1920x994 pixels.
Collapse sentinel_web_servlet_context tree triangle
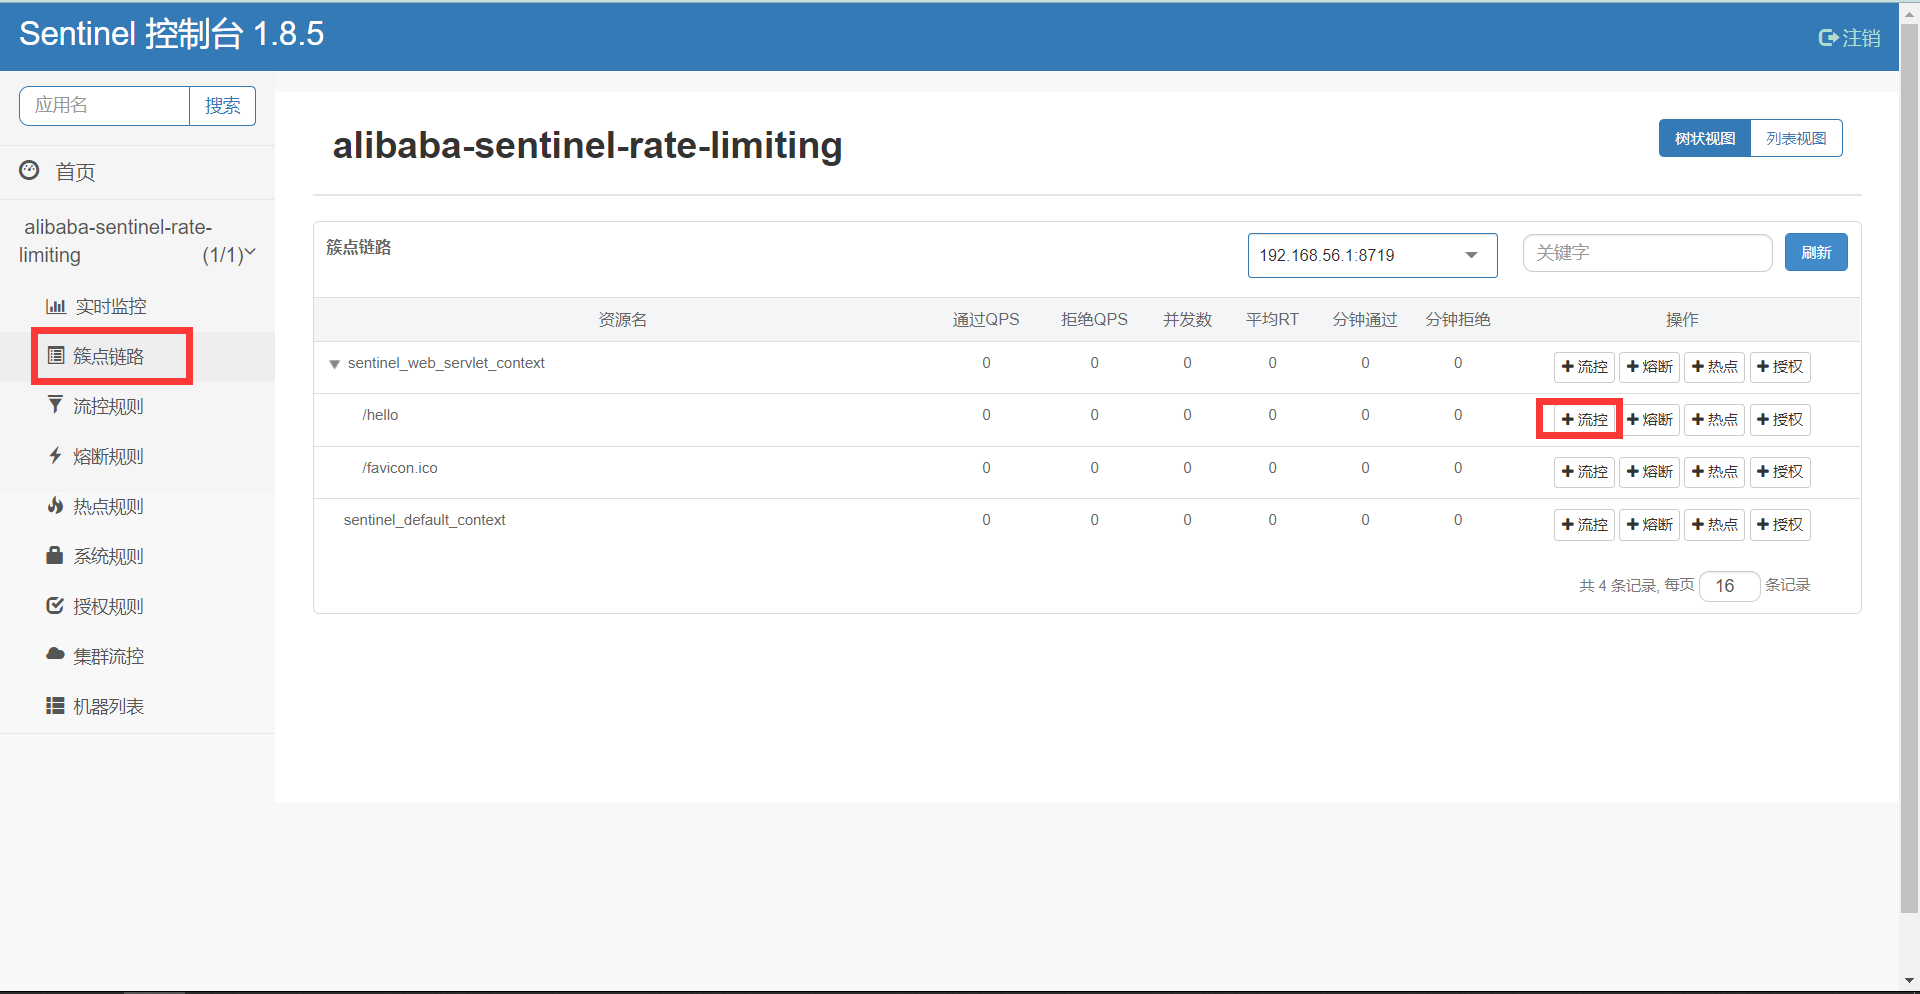click(334, 364)
